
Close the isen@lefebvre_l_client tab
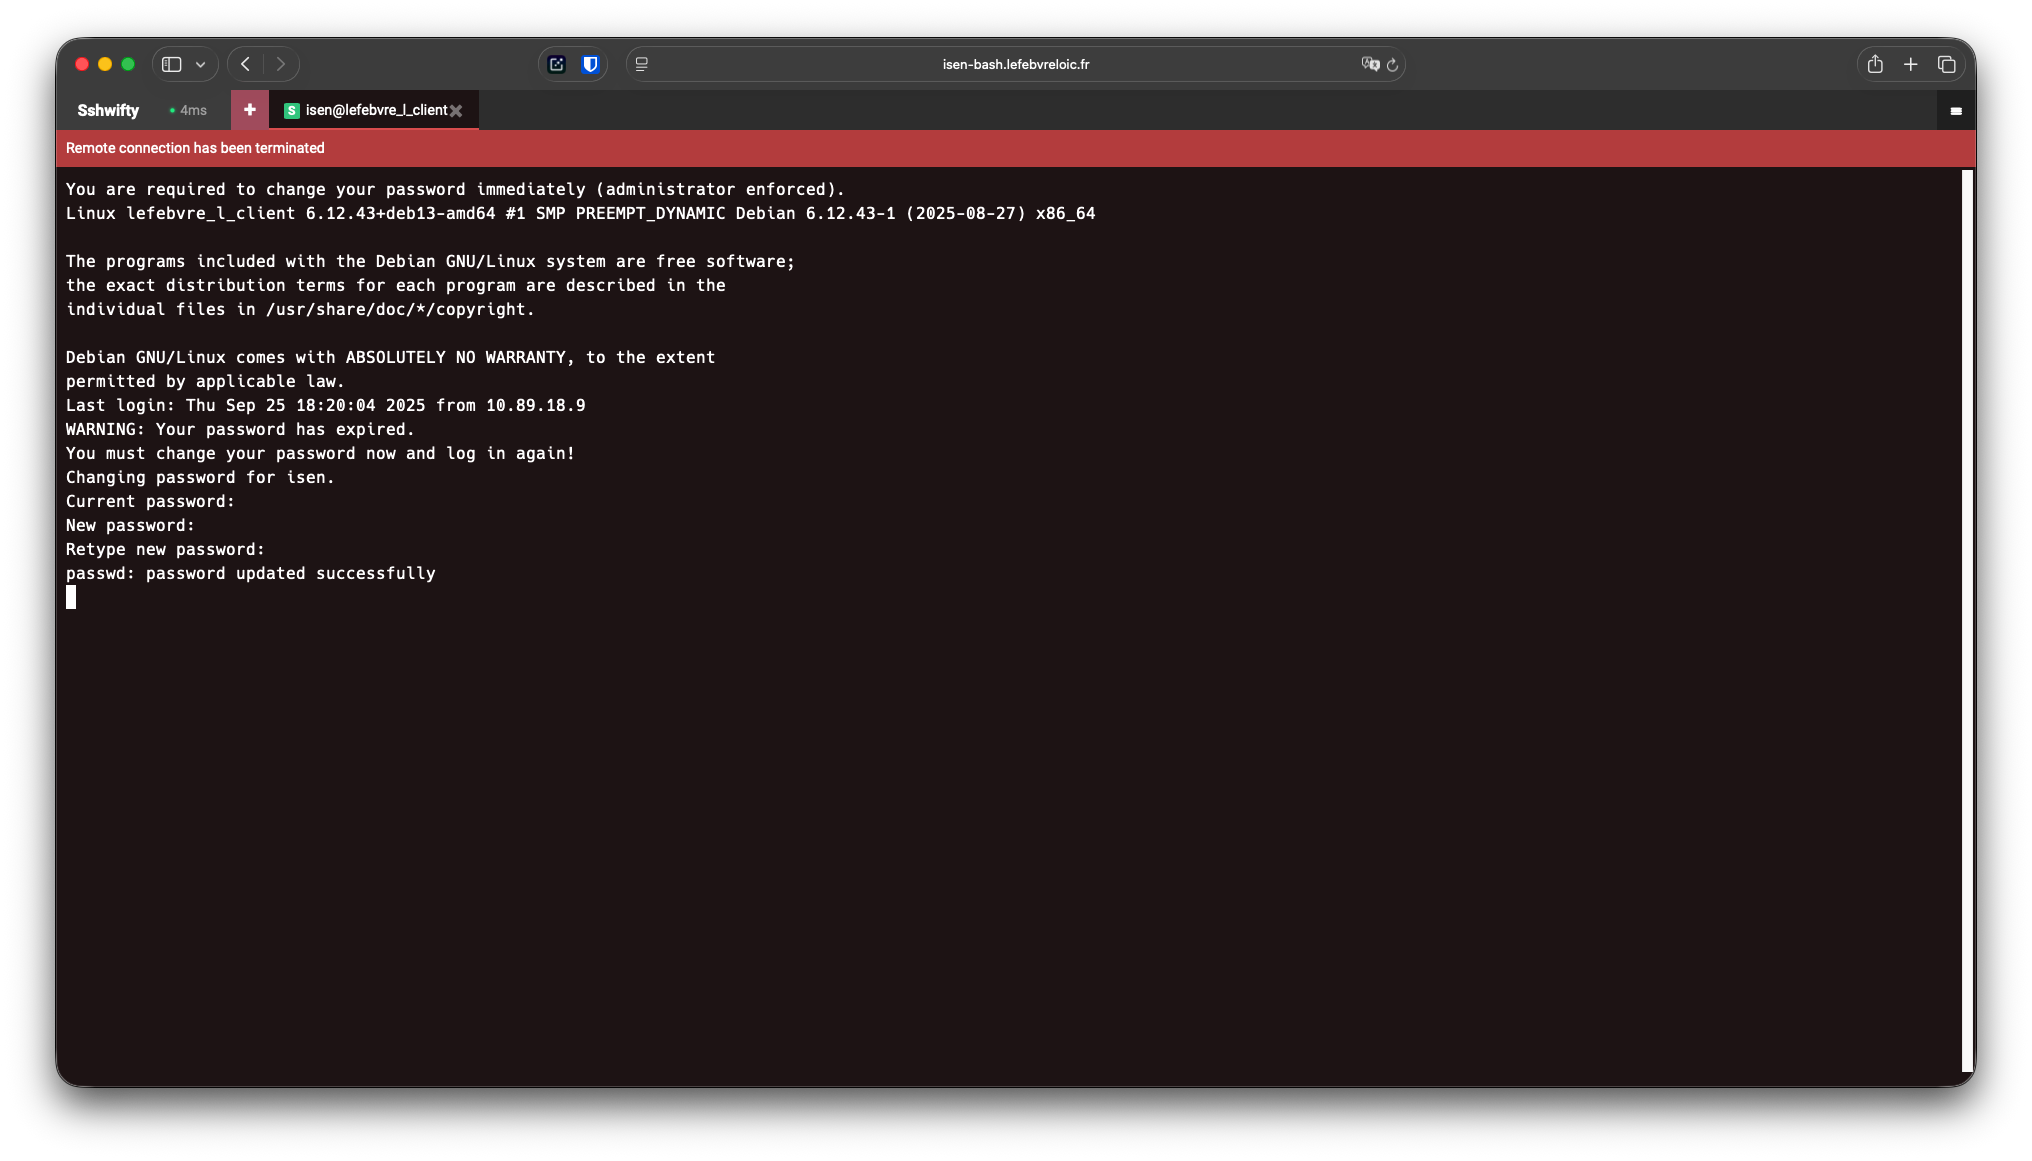[456, 111]
